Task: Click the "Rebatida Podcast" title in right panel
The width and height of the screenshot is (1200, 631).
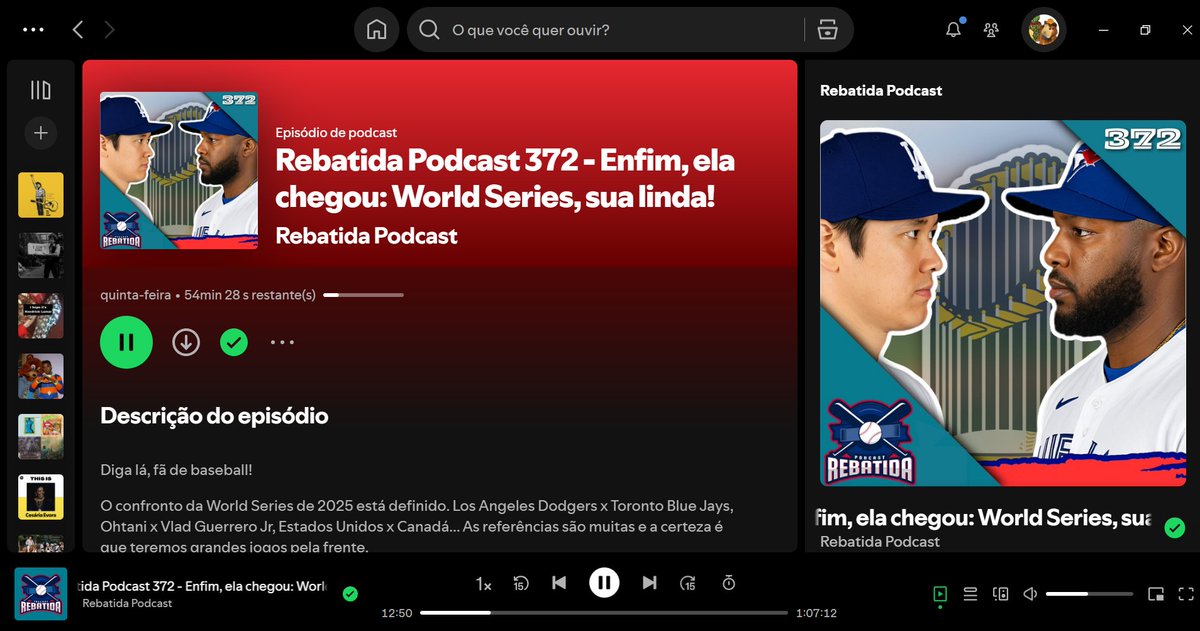Action: pos(881,90)
